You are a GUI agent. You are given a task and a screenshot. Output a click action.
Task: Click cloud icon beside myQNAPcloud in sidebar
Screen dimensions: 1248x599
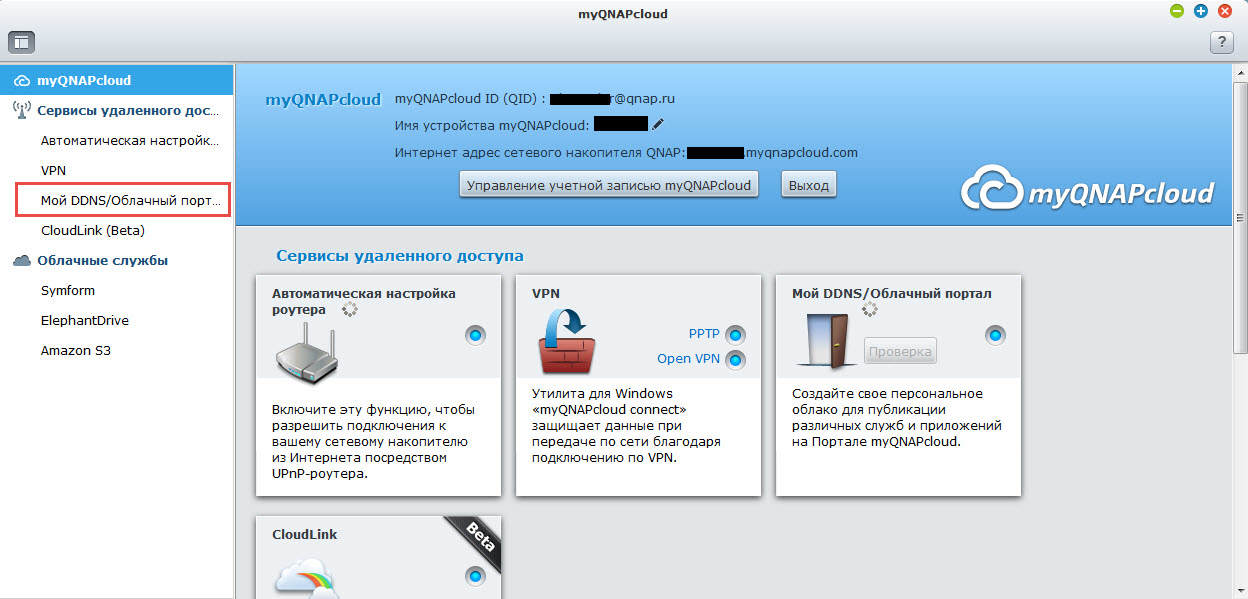click(x=22, y=81)
